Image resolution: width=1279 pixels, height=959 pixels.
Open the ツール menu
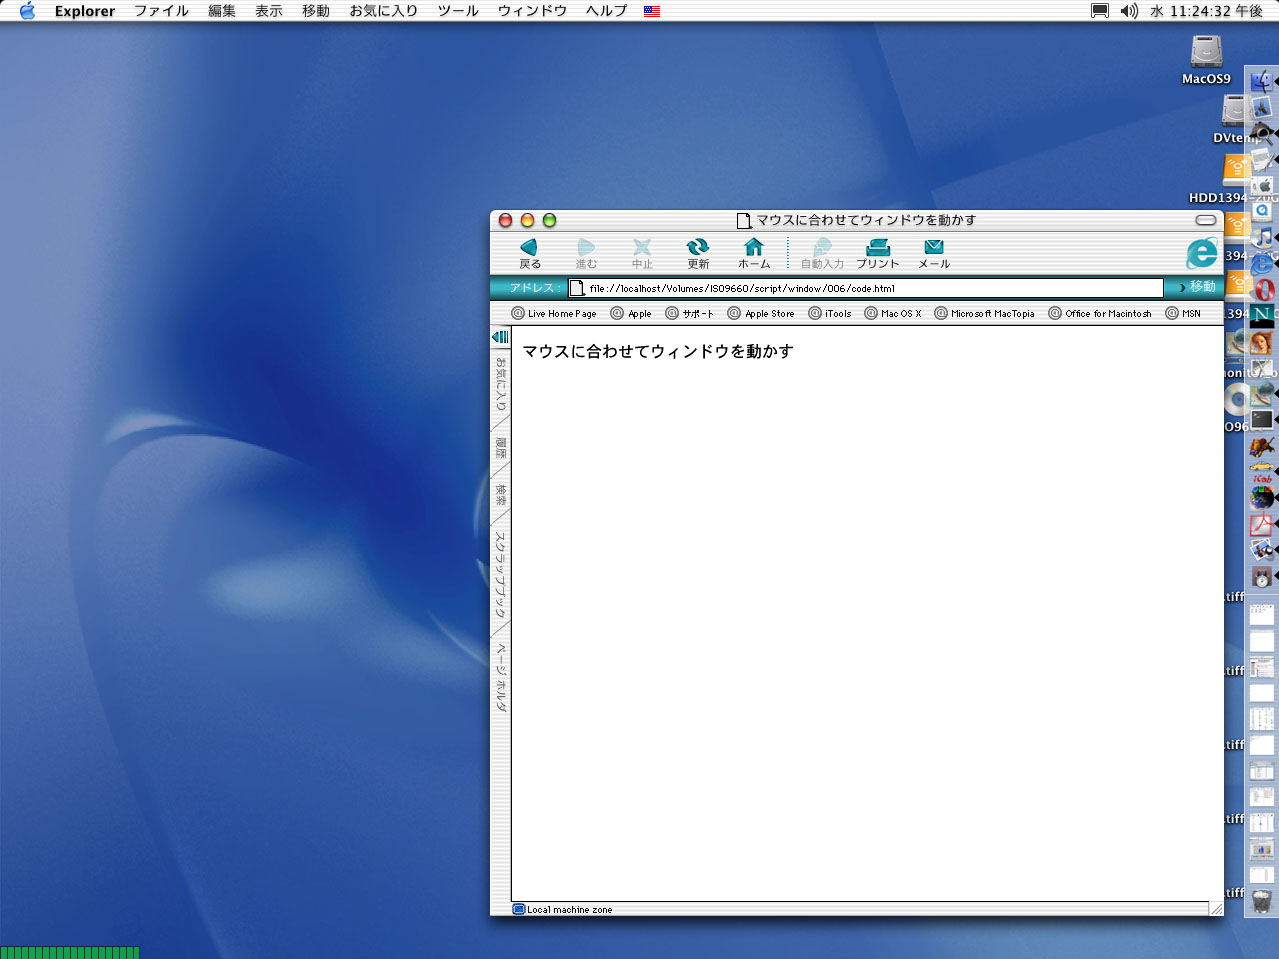click(x=458, y=11)
